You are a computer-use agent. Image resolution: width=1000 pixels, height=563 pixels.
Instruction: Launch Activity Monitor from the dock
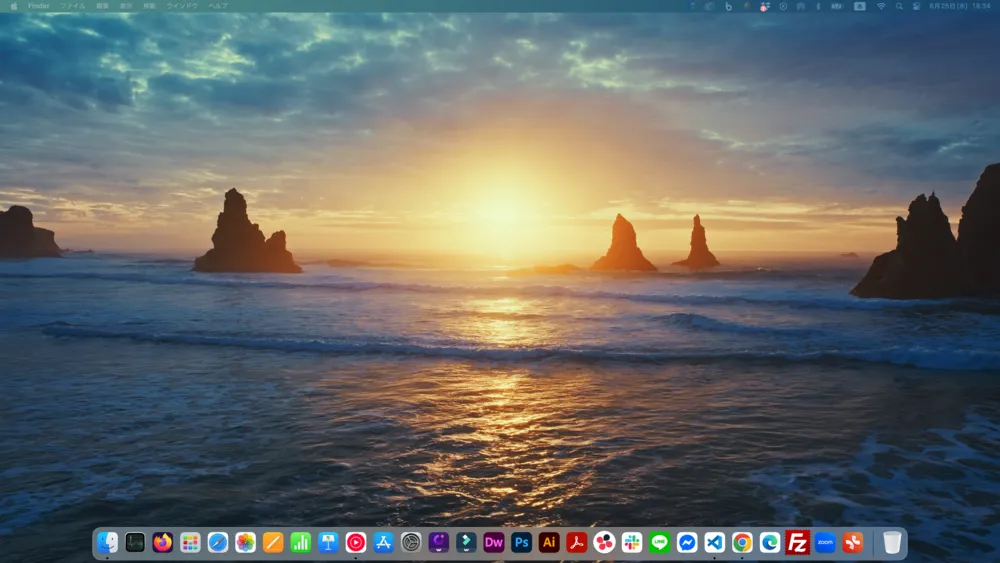click(x=135, y=542)
